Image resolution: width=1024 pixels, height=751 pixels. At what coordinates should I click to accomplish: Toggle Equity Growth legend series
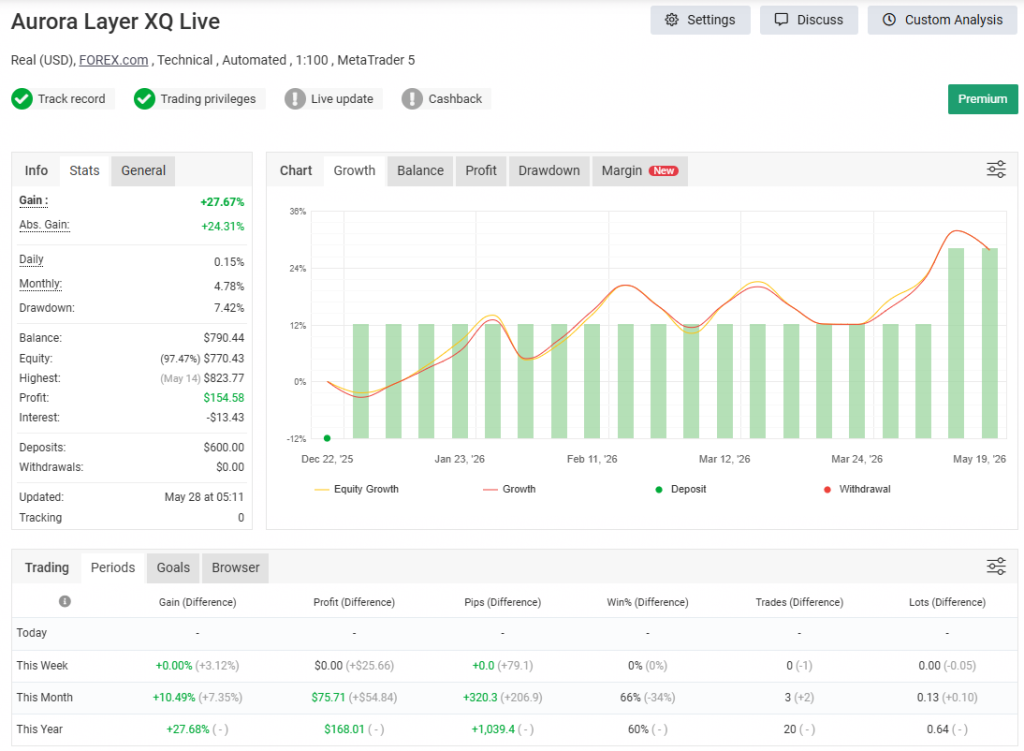357,489
